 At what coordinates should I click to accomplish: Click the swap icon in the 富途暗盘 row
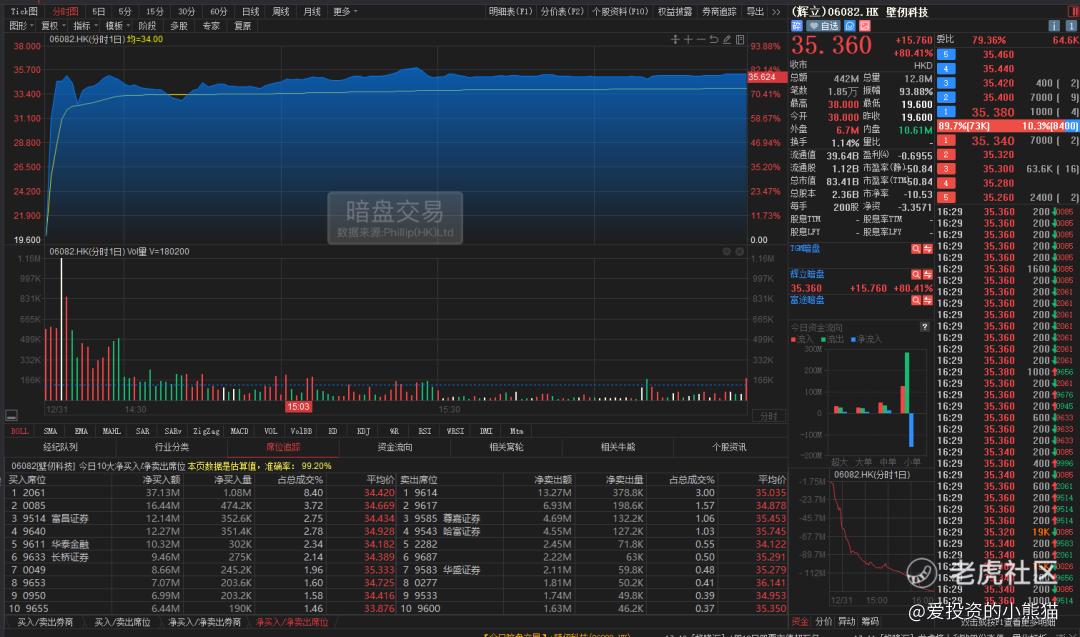coord(927,300)
